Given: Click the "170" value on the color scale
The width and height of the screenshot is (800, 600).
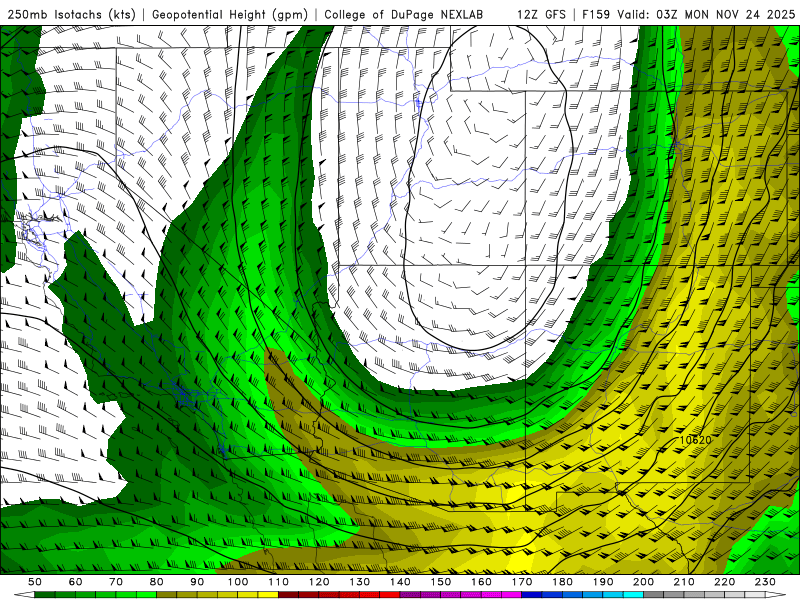Looking at the screenshot, I should pos(522,582).
